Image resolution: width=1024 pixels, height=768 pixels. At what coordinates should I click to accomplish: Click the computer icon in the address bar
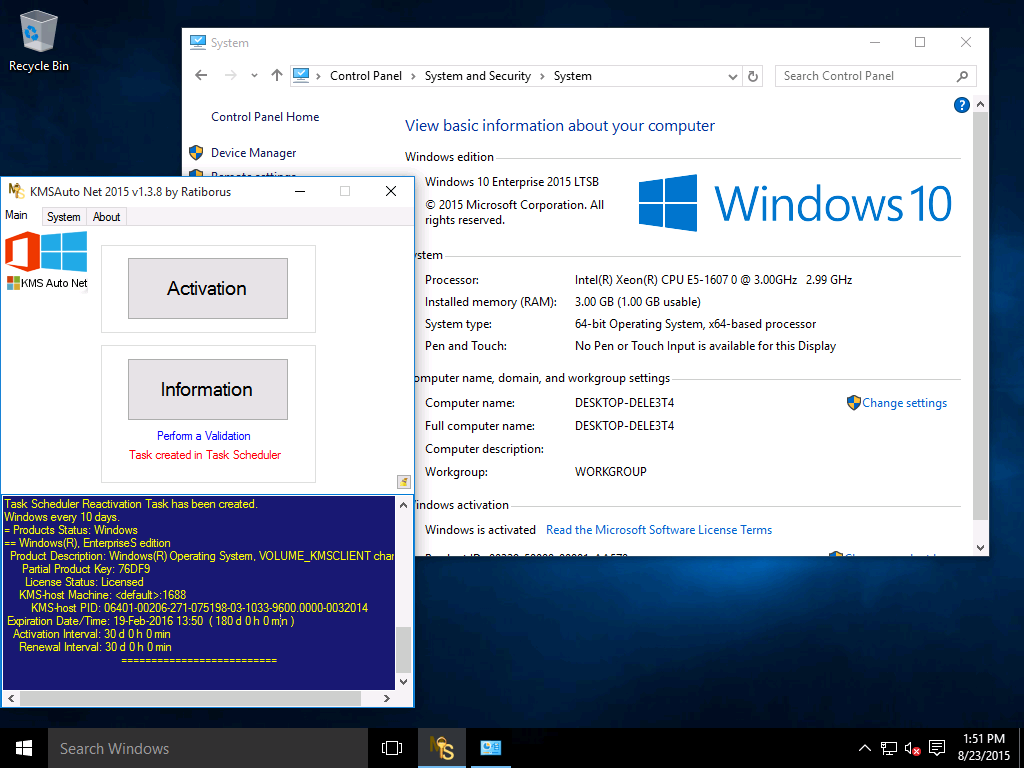tap(301, 76)
